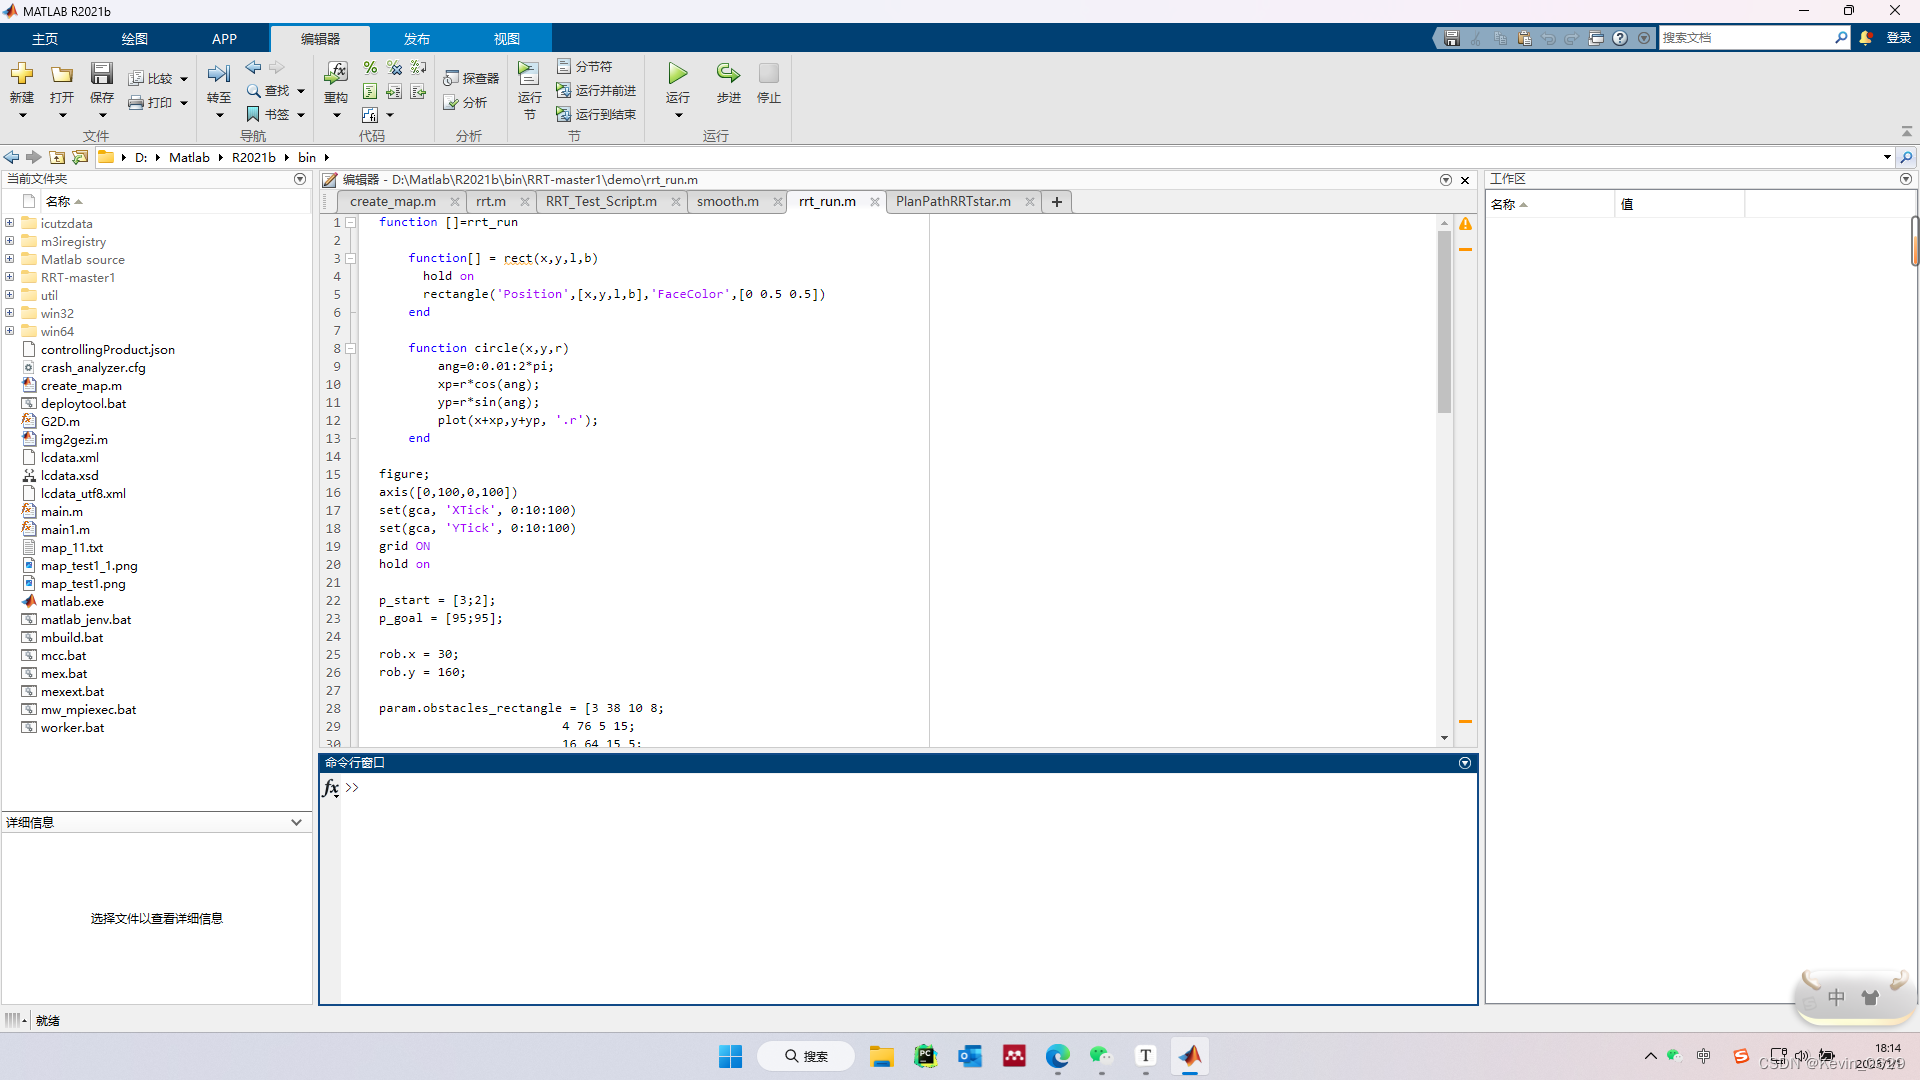Select main.m in the file list
Screen dimensions: 1920x1080
coord(62,511)
